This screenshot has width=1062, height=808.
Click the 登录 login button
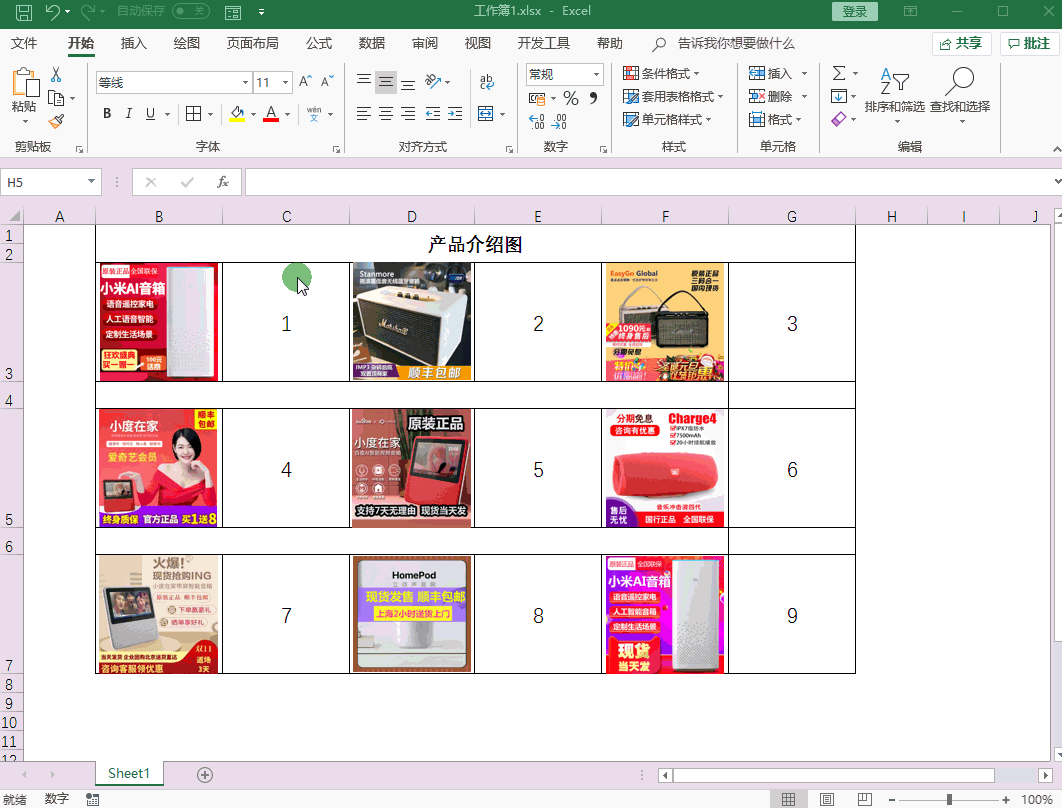[854, 12]
